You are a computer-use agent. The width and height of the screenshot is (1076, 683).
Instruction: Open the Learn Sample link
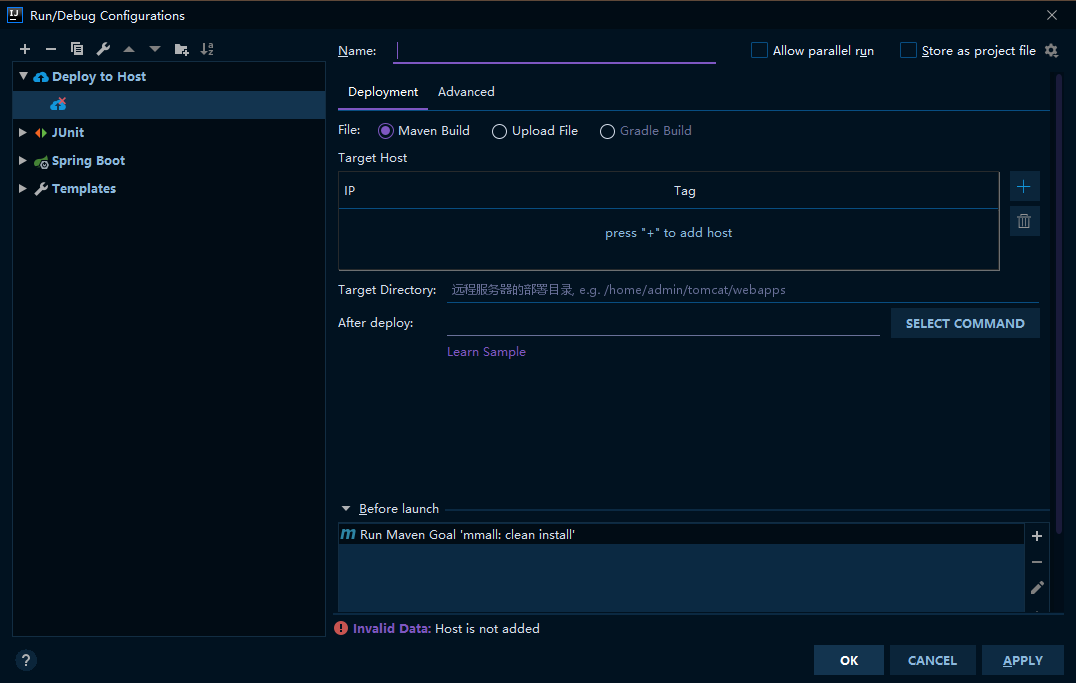tap(486, 352)
